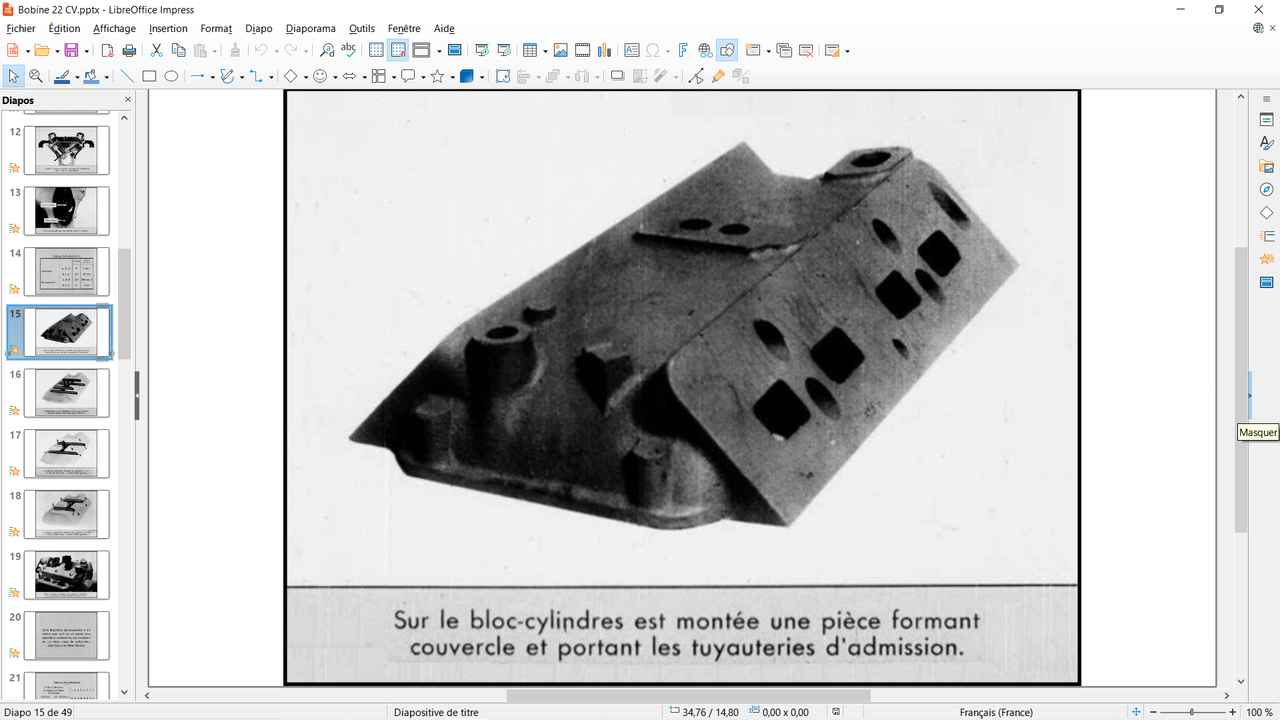
Task: Export directly as PDF icon
Action: [x=107, y=50]
